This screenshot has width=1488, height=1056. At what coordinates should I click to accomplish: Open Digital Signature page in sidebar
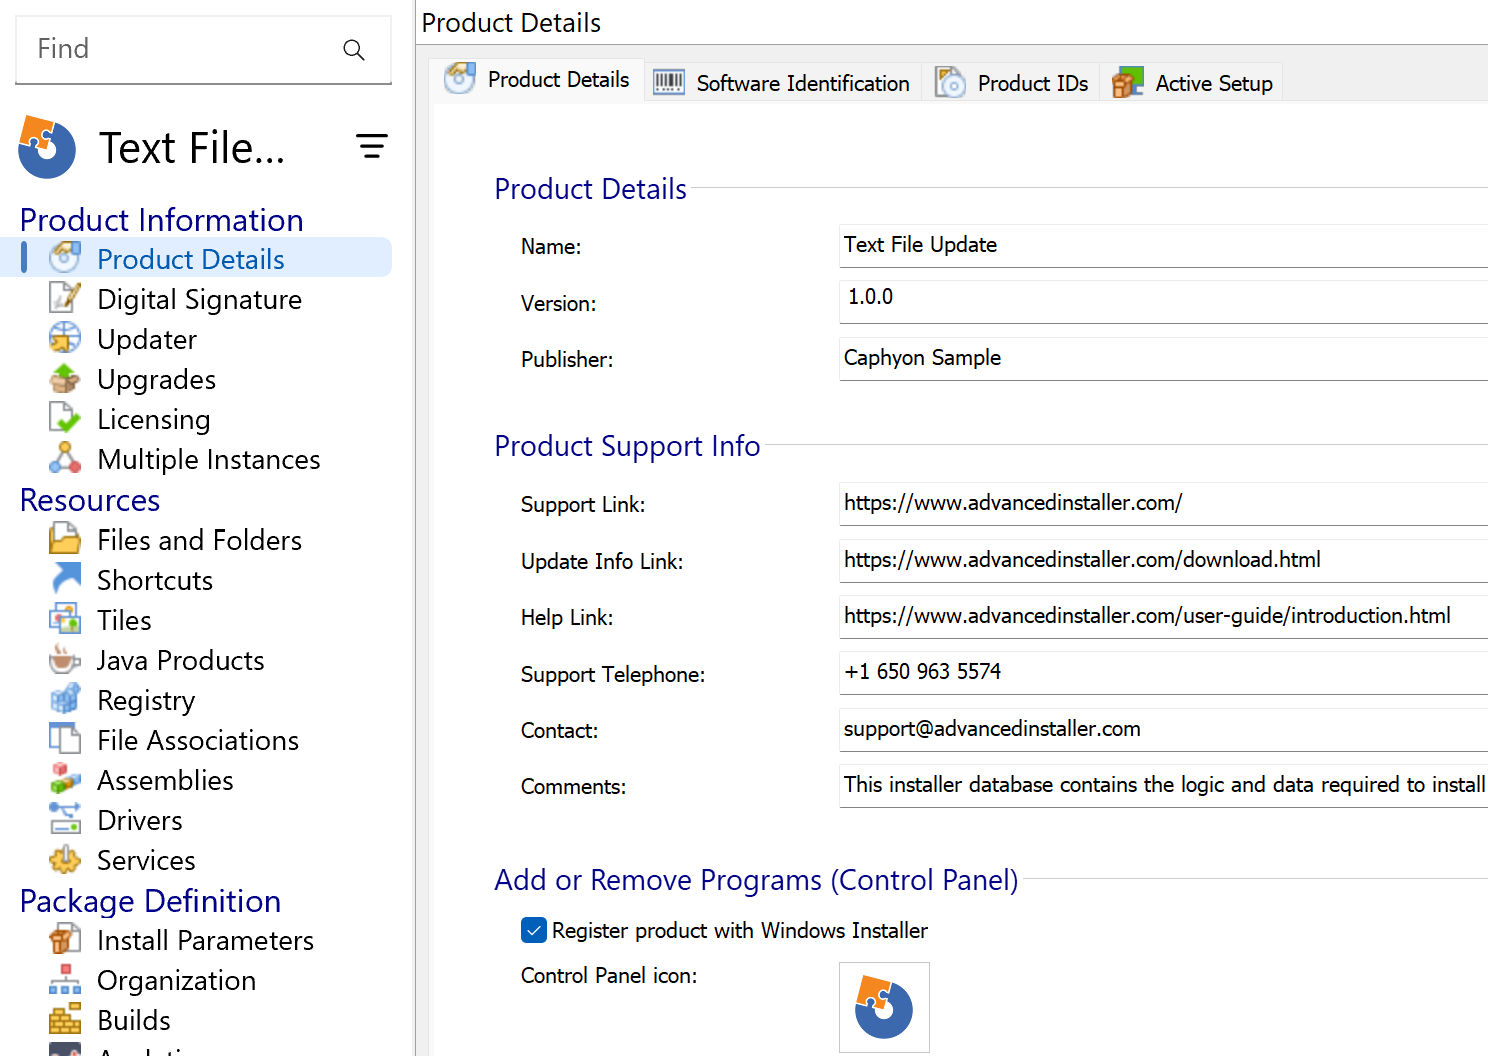[x=199, y=299]
